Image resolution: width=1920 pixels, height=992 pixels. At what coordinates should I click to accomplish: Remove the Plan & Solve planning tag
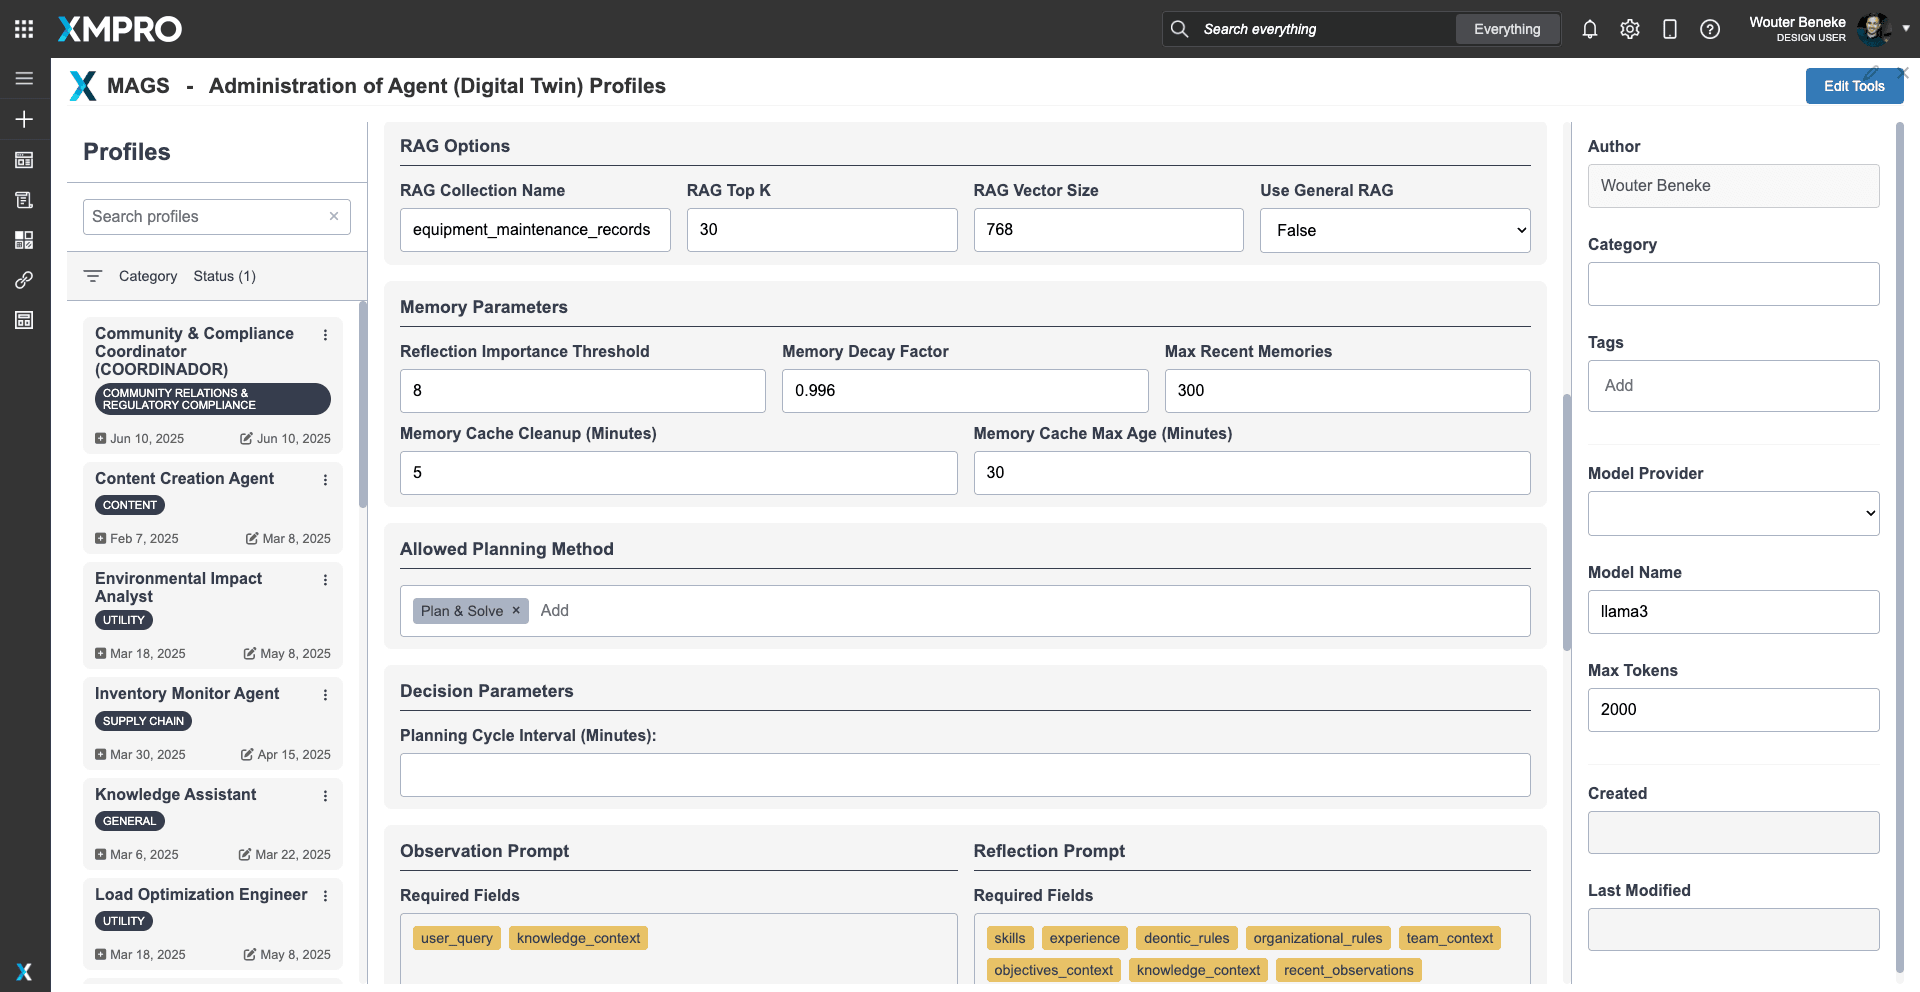pyautogui.click(x=516, y=610)
